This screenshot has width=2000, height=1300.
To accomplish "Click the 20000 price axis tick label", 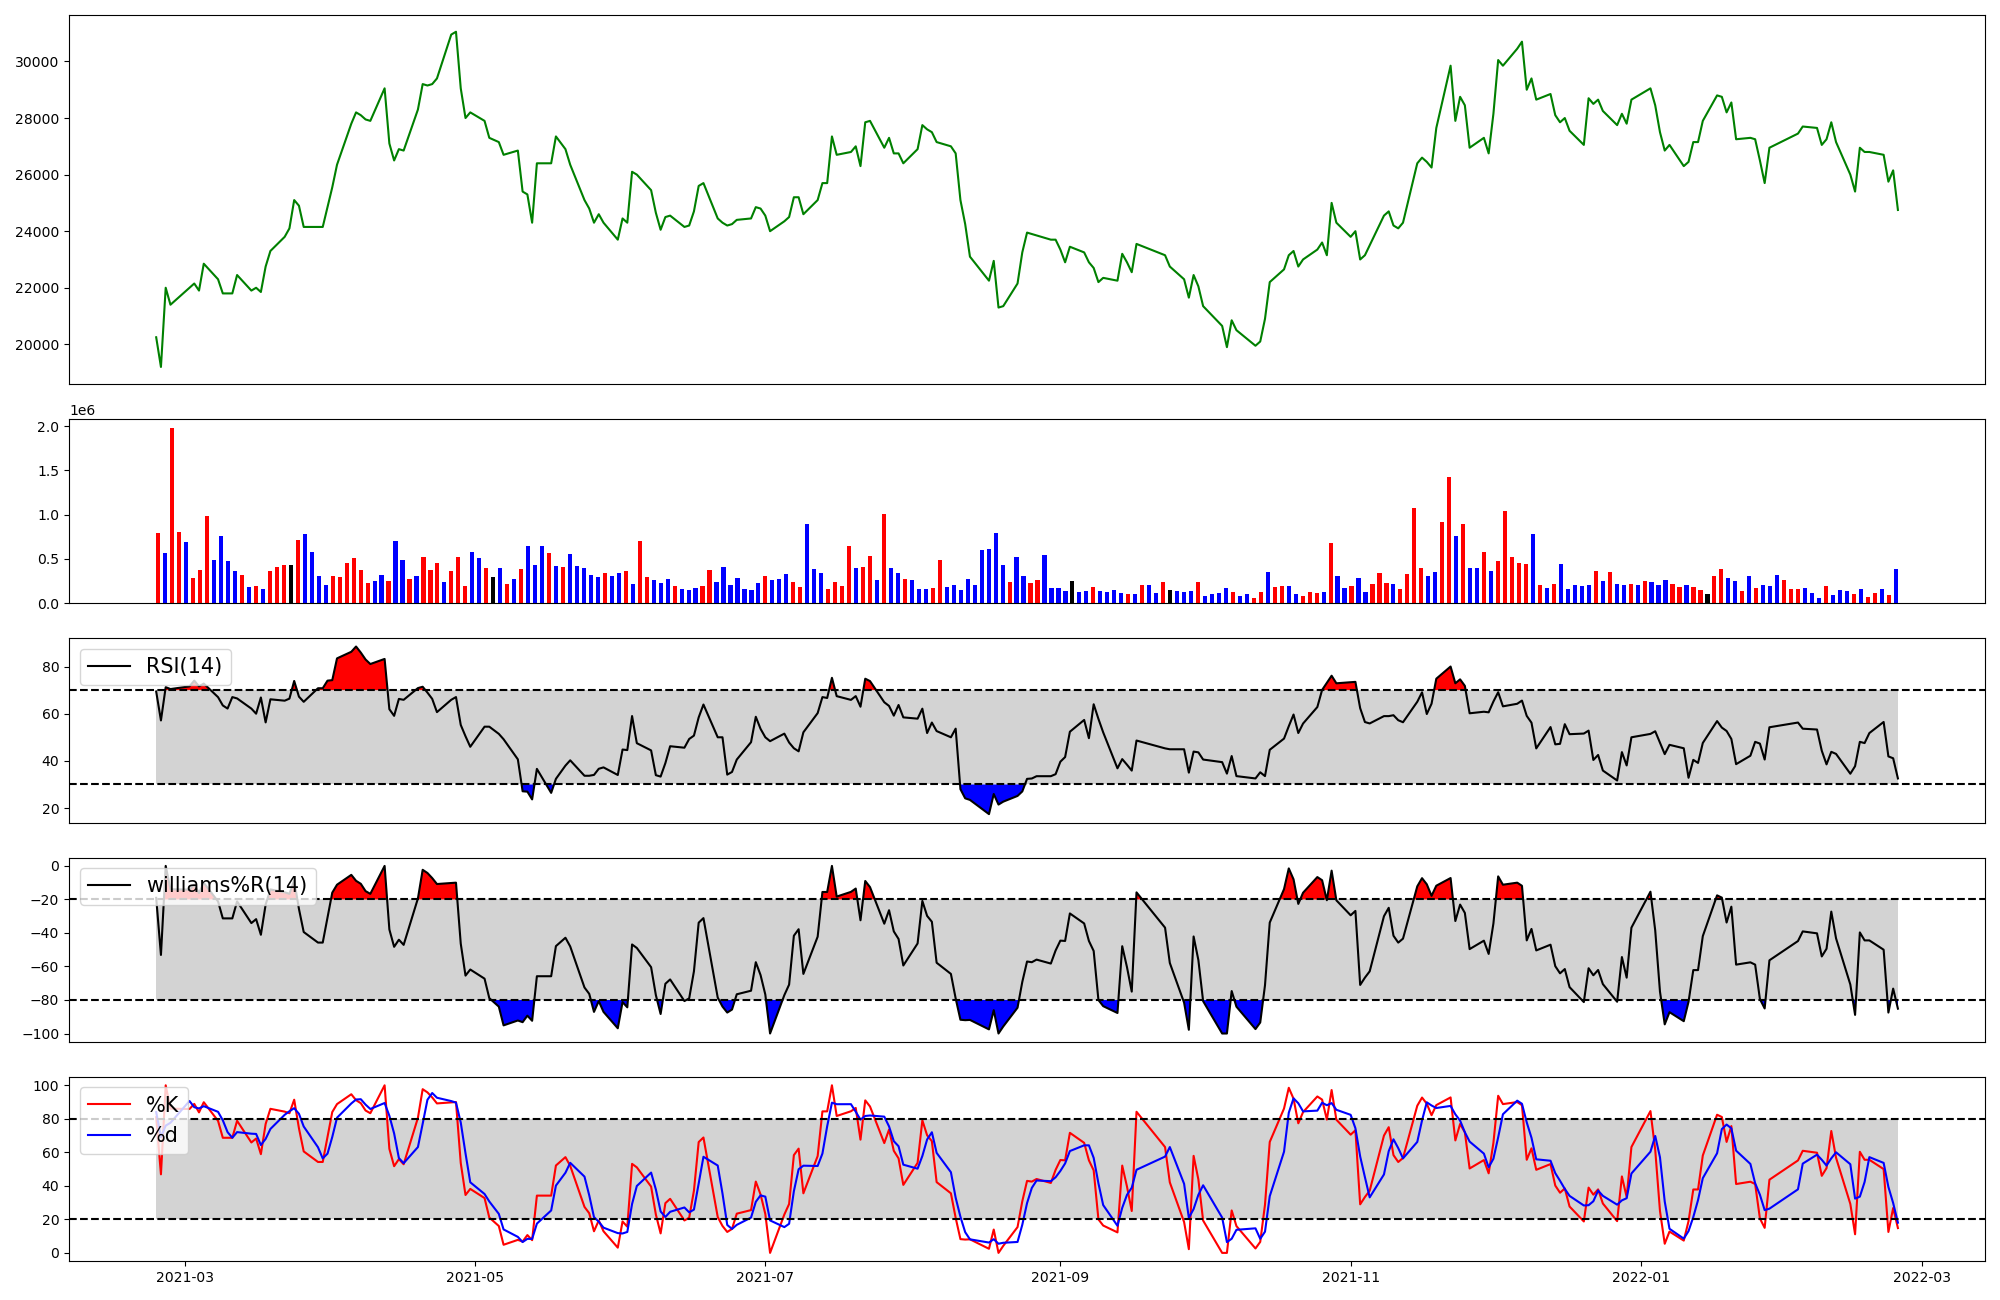I will pyautogui.click(x=37, y=345).
